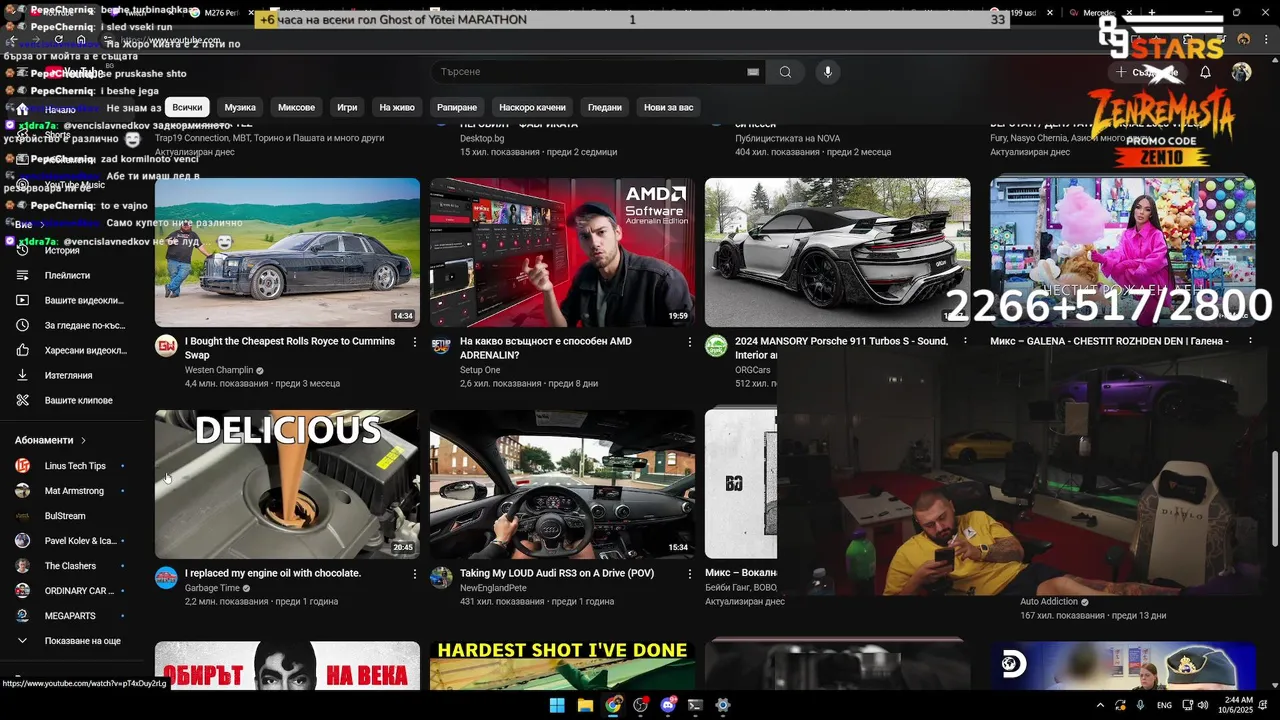Screen dimensions: 1280x720
Task: Select the Нови за вас filter chip
Action: (669, 107)
